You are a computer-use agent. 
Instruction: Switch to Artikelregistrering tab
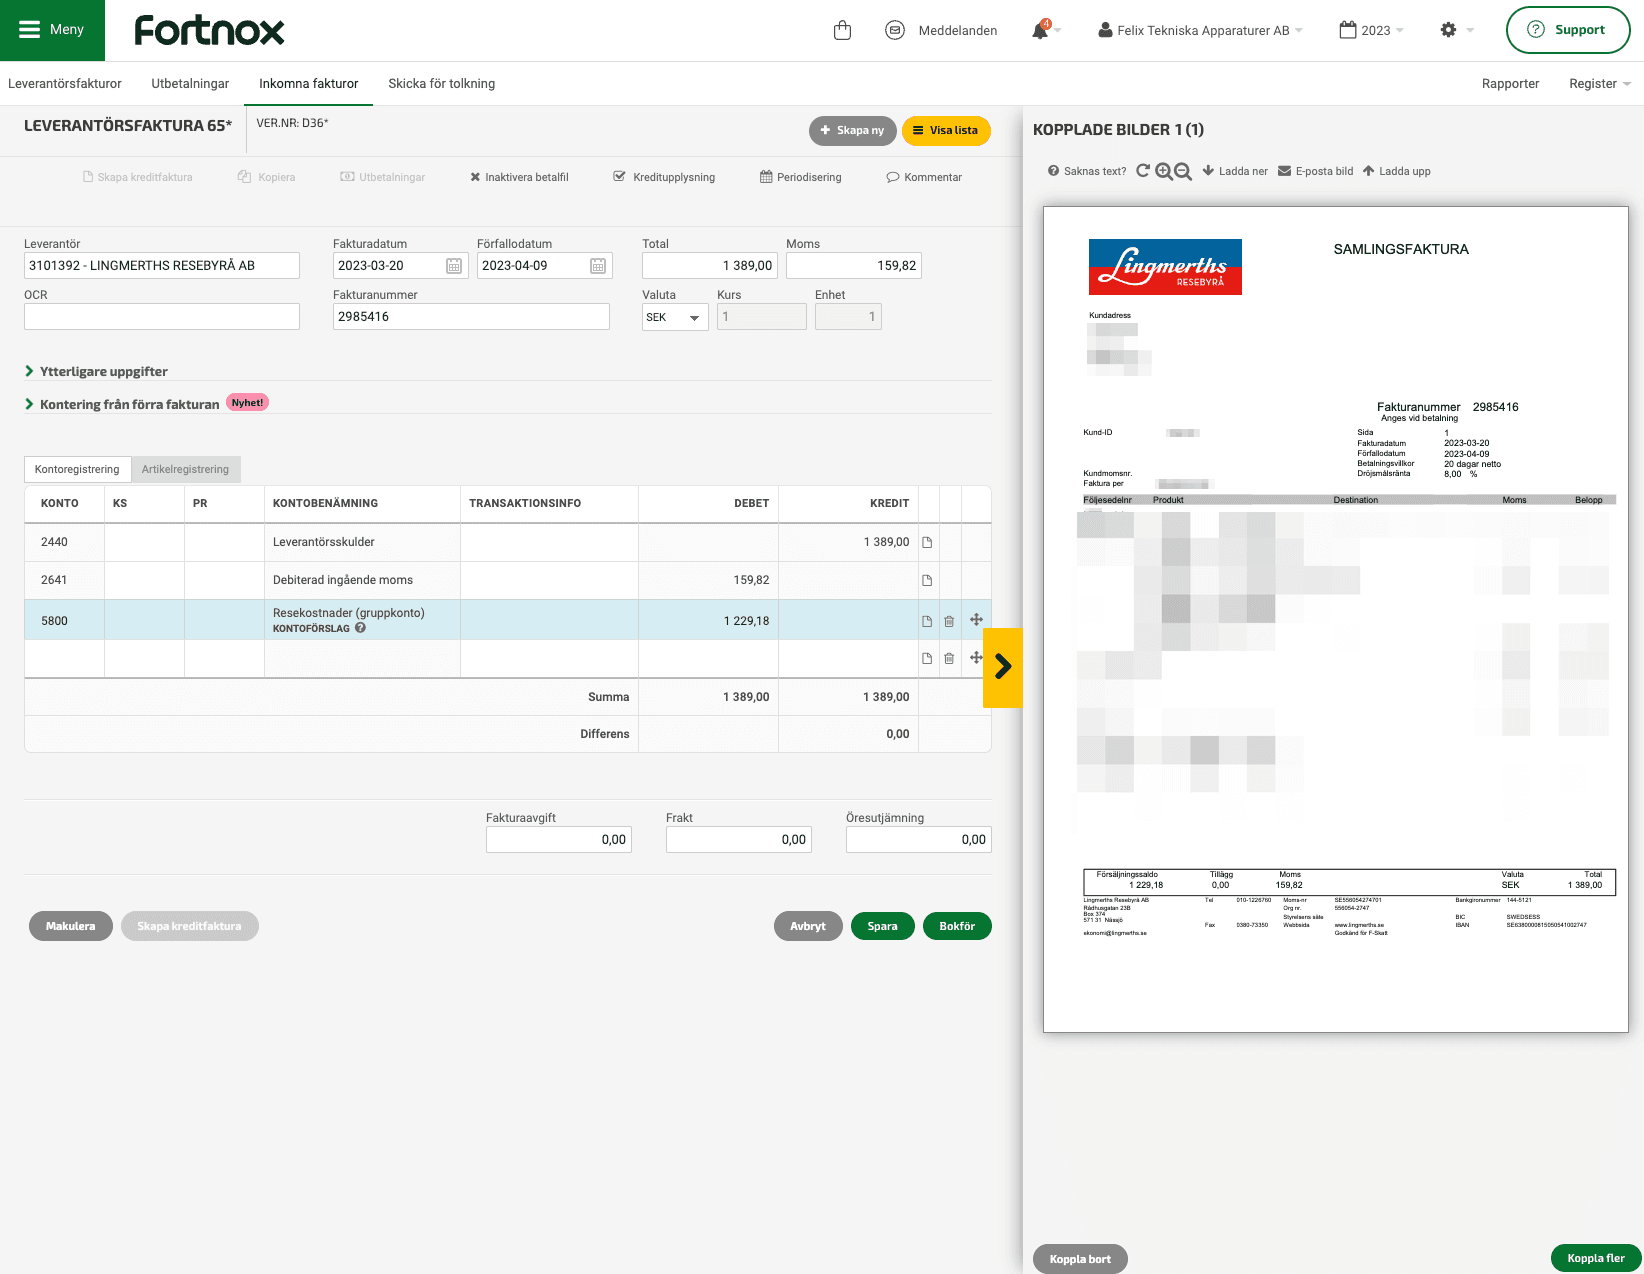[x=185, y=469]
